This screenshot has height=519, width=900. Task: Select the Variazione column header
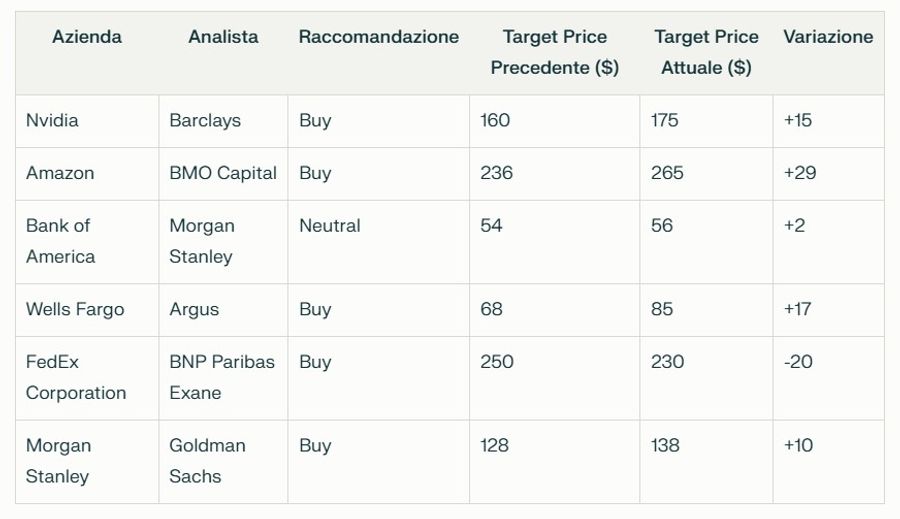tap(828, 37)
